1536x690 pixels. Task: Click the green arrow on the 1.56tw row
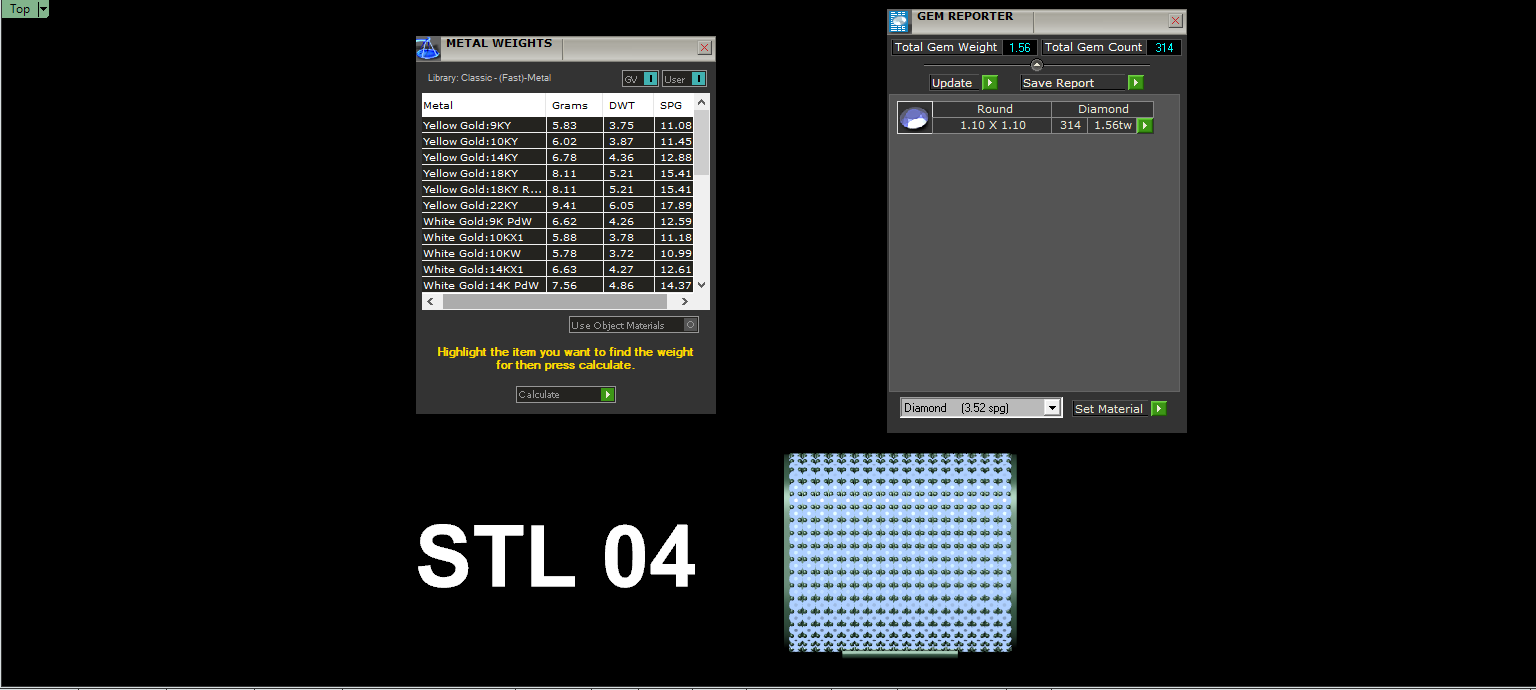[1146, 125]
